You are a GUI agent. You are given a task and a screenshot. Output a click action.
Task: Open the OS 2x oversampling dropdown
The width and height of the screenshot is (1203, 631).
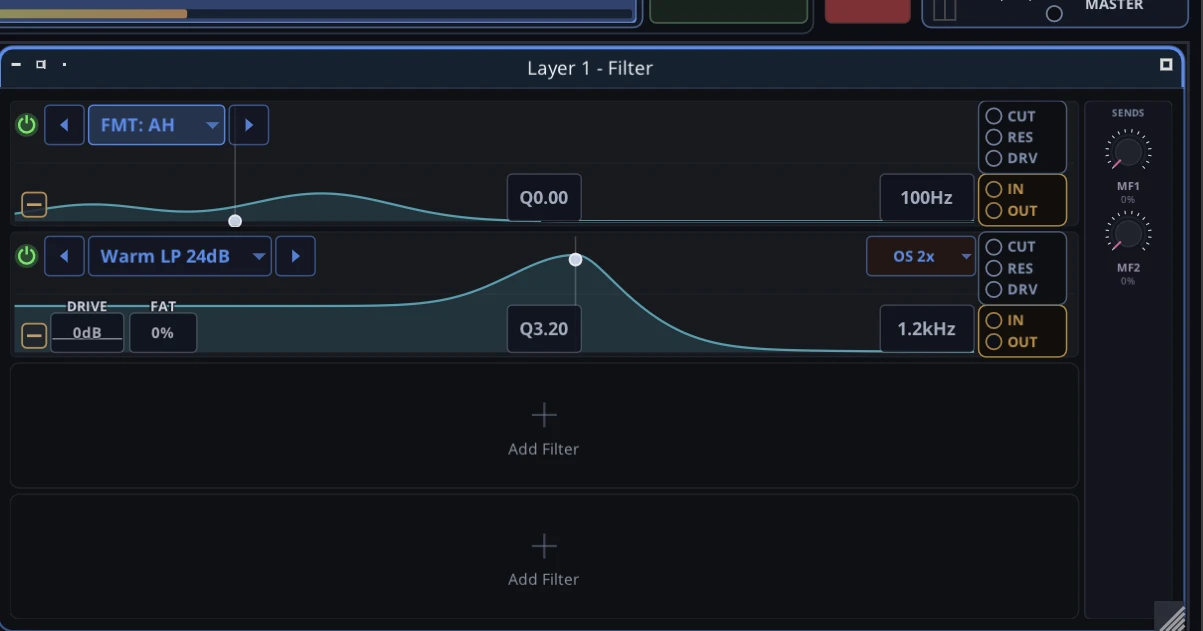click(x=920, y=256)
